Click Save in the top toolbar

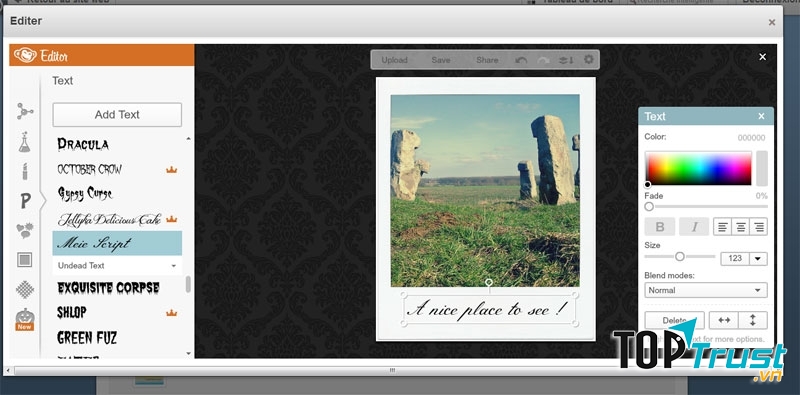[441, 60]
